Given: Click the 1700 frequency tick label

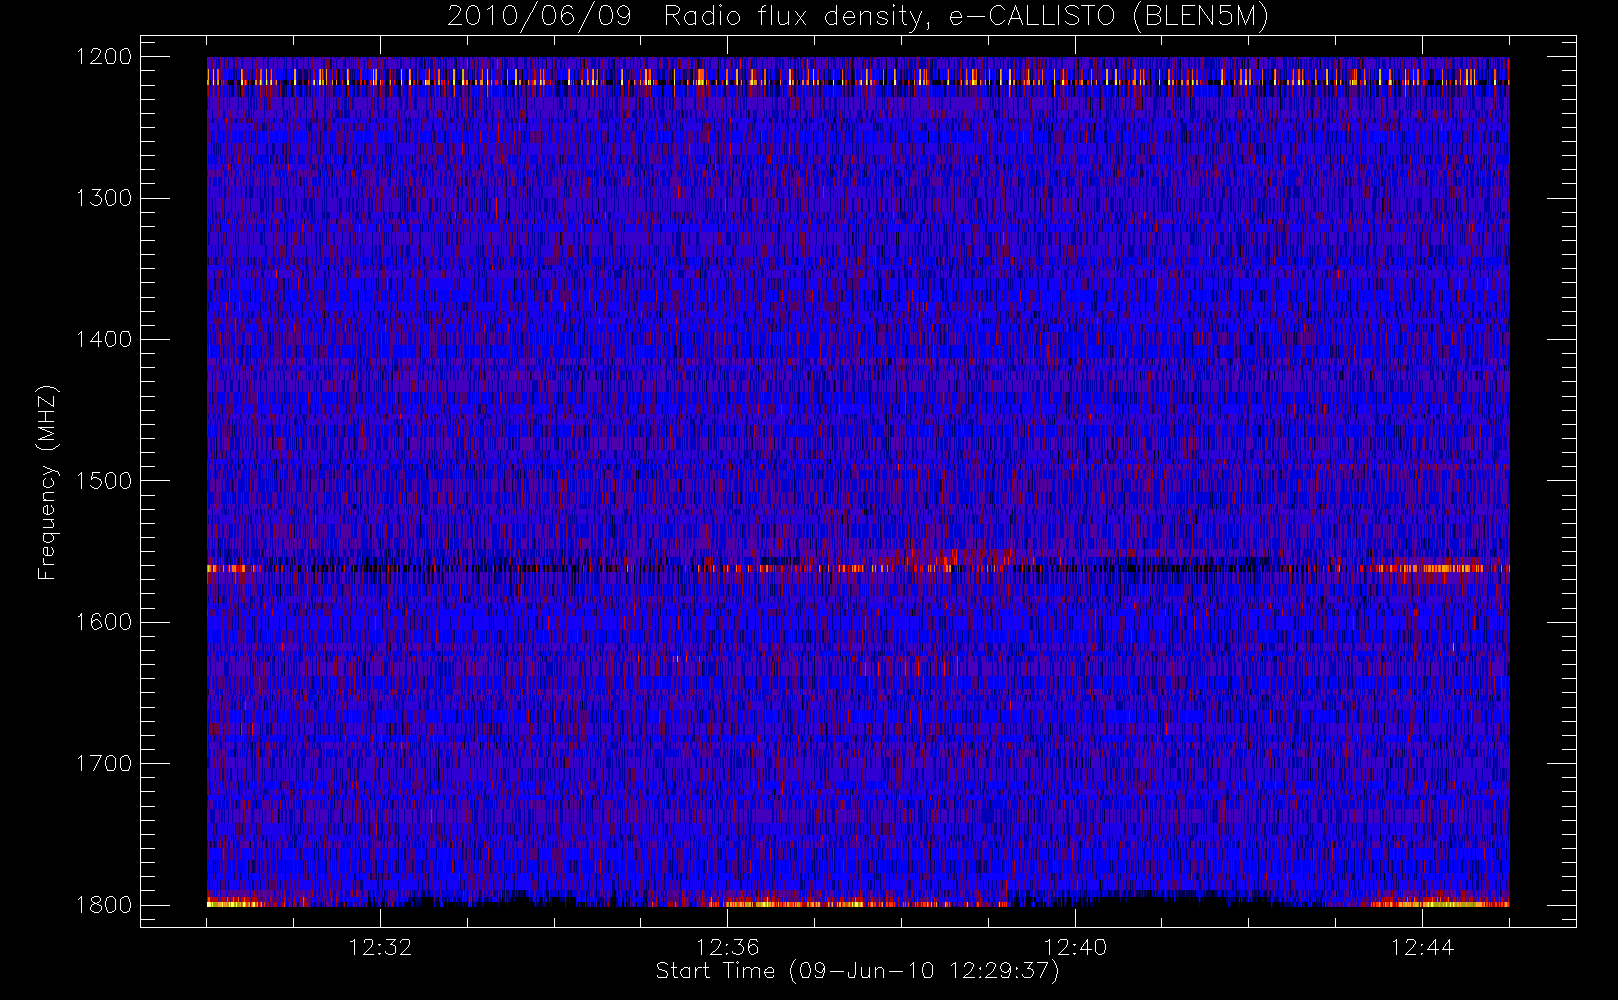Looking at the screenshot, I should coord(104,764).
